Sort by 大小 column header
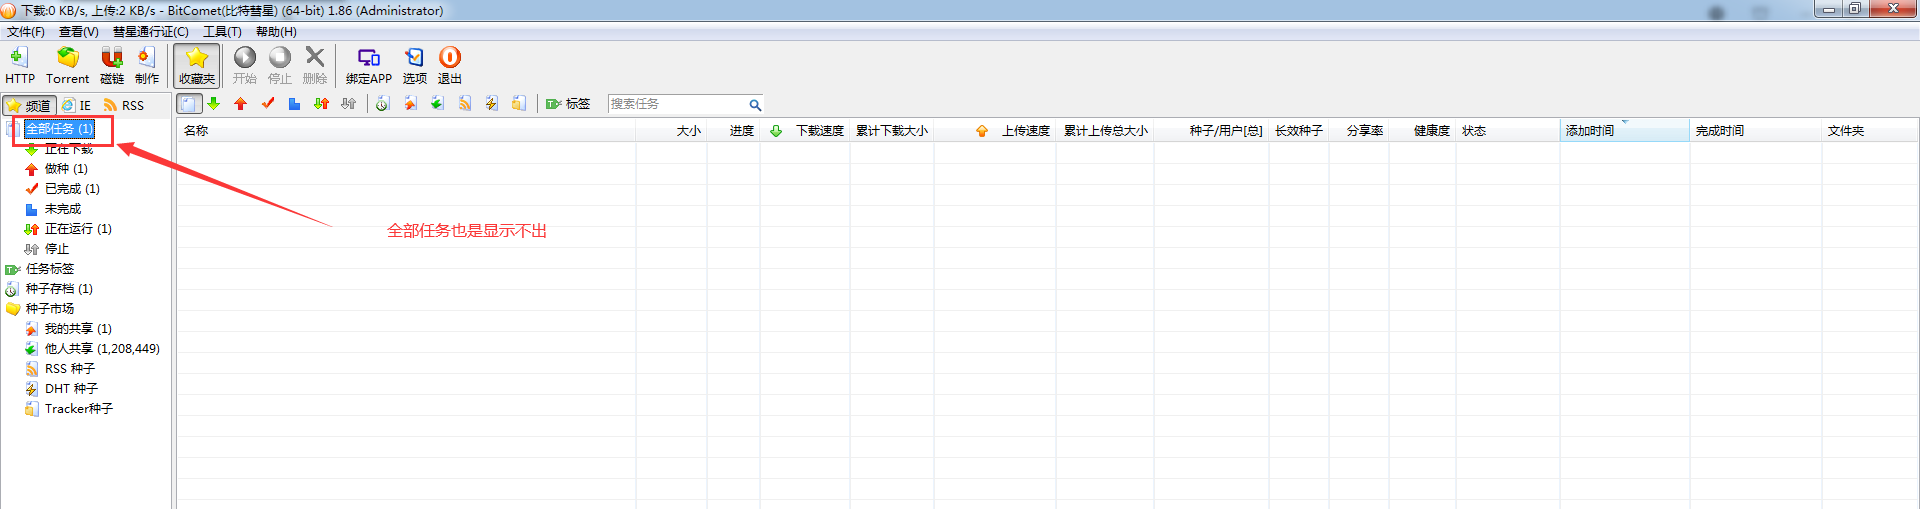 (x=671, y=131)
